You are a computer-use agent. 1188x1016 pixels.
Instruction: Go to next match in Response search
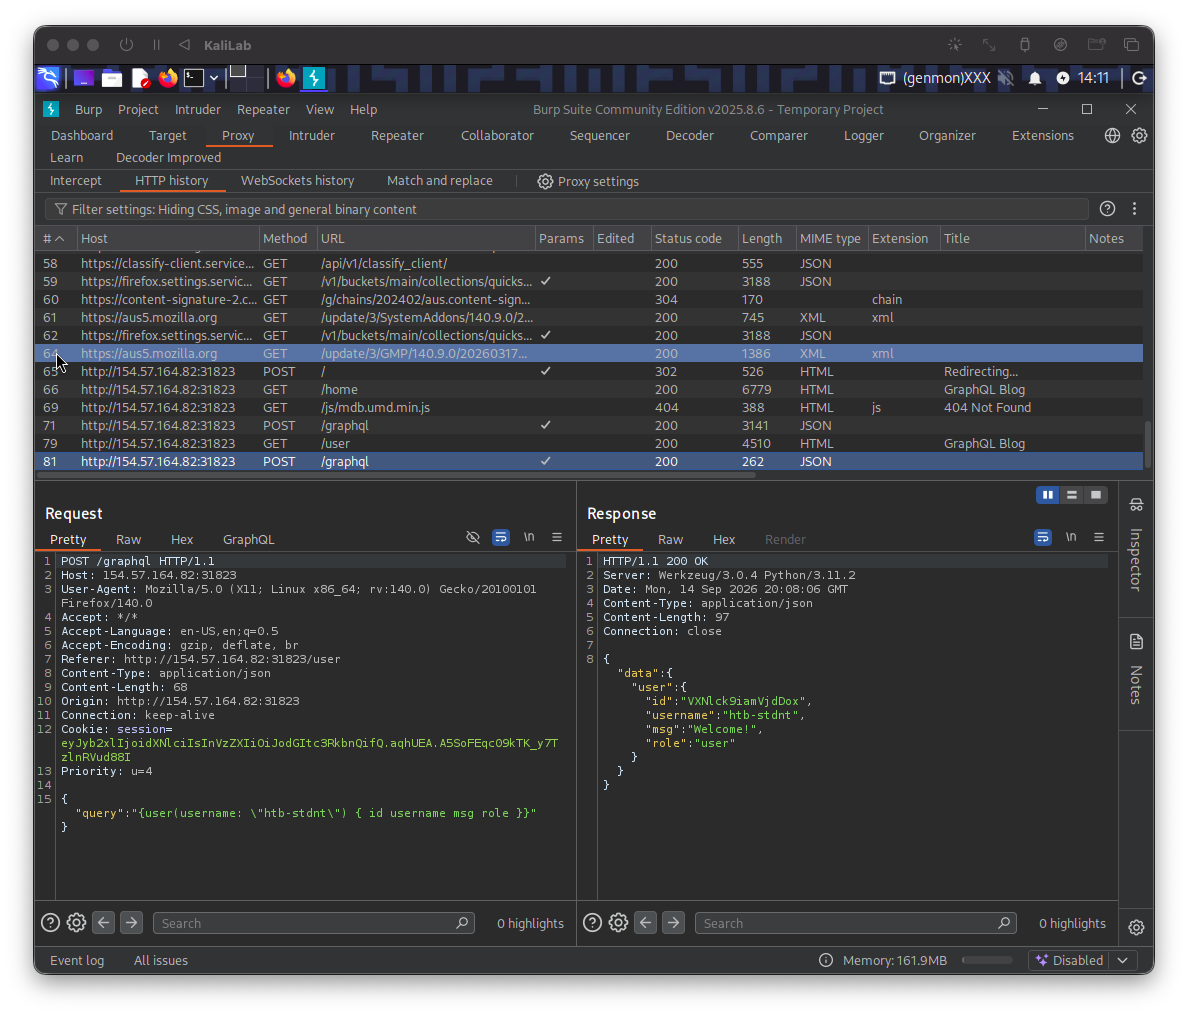(x=673, y=923)
